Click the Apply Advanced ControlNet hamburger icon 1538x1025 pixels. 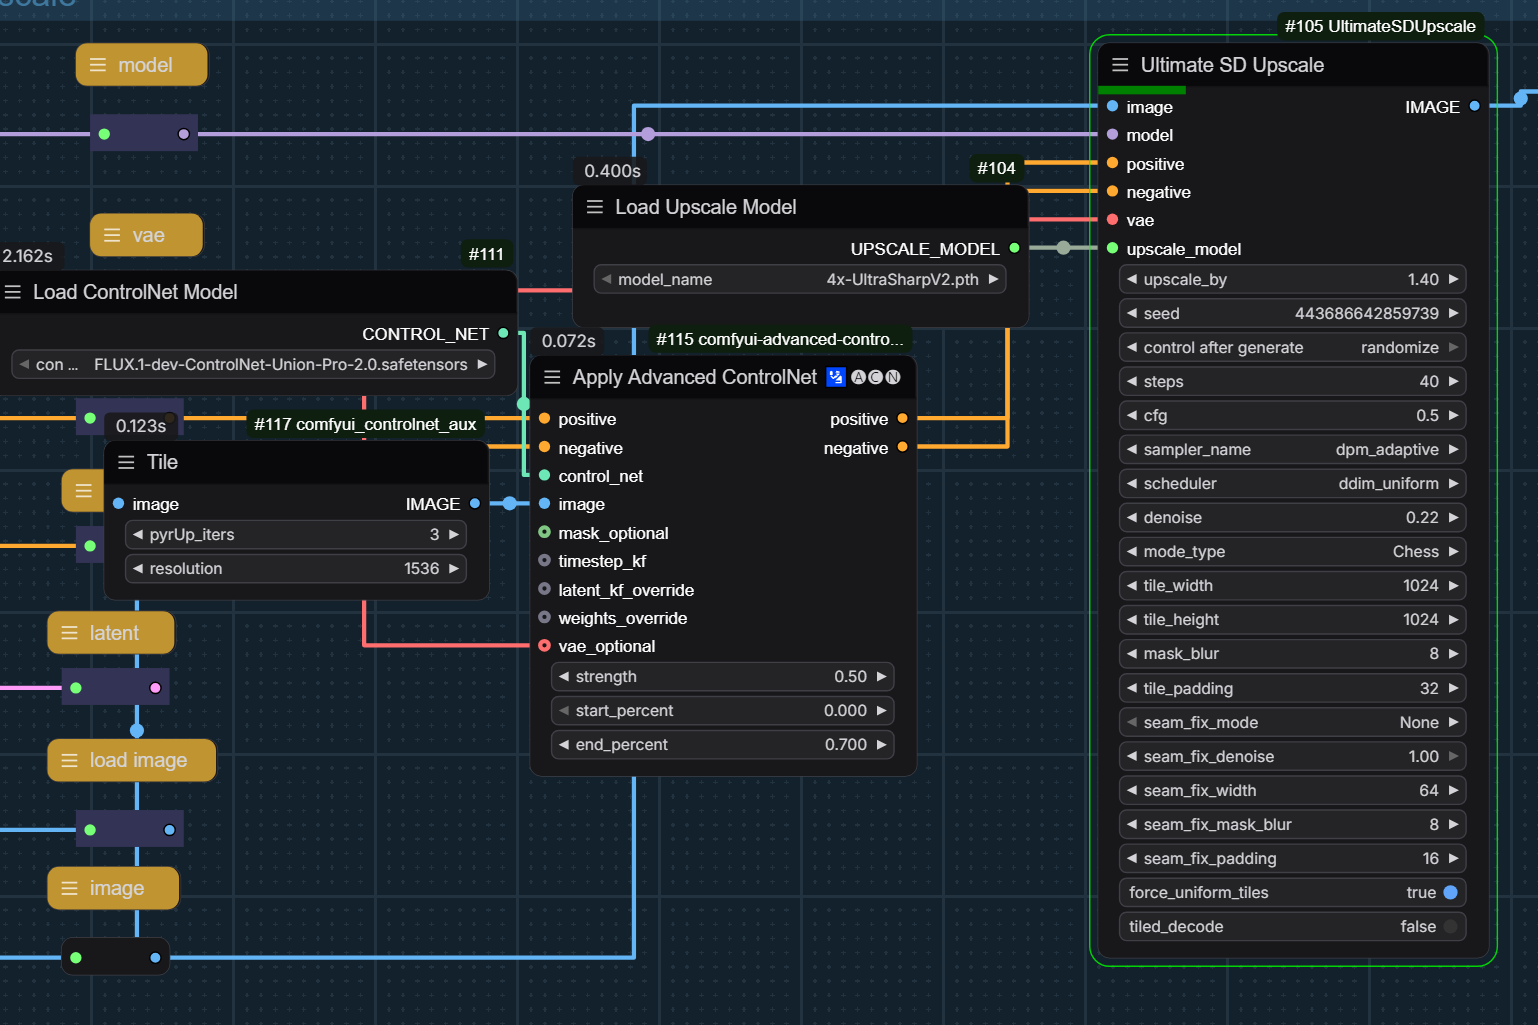552,377
